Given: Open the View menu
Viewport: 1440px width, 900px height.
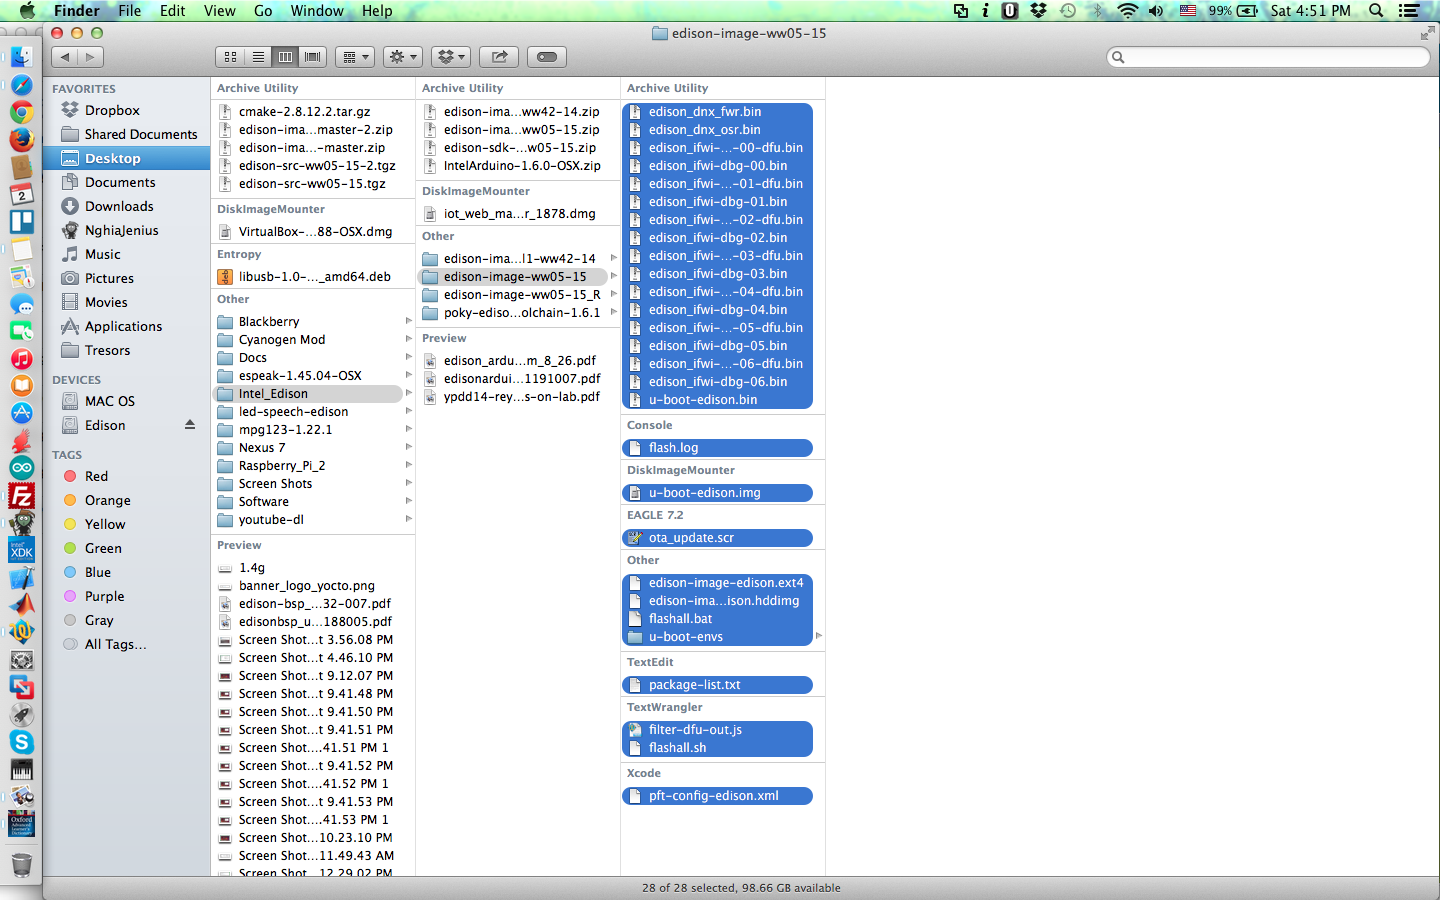Looking at the screenshot, I should [x=219, y=11].
